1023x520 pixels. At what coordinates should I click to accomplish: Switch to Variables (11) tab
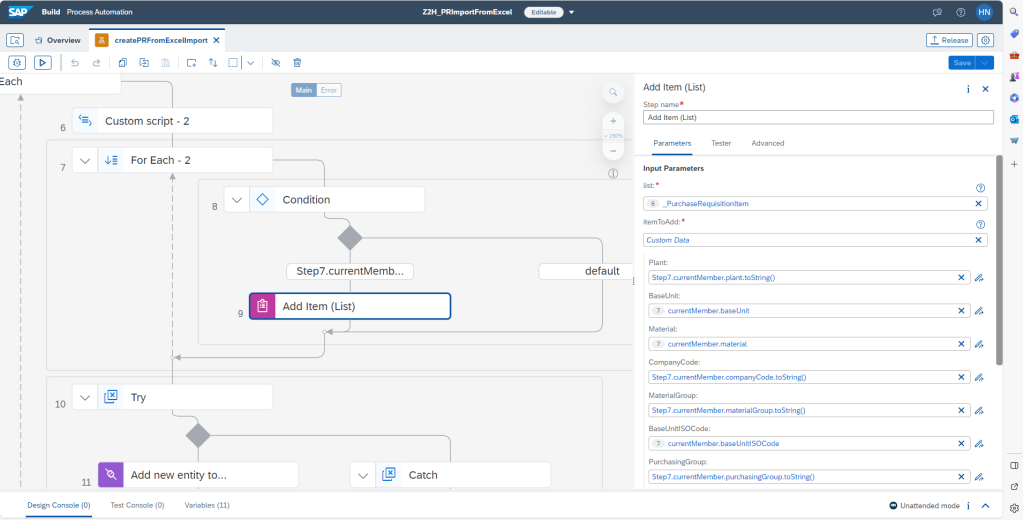[207, 505]
